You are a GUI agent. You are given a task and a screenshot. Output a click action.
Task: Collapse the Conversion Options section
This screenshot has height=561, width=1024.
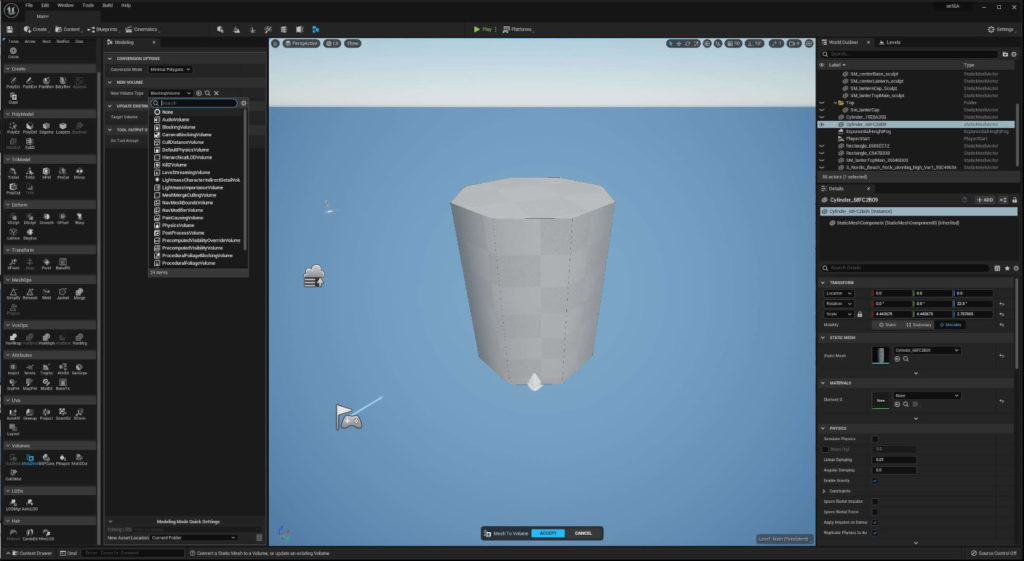coord(110,59)
